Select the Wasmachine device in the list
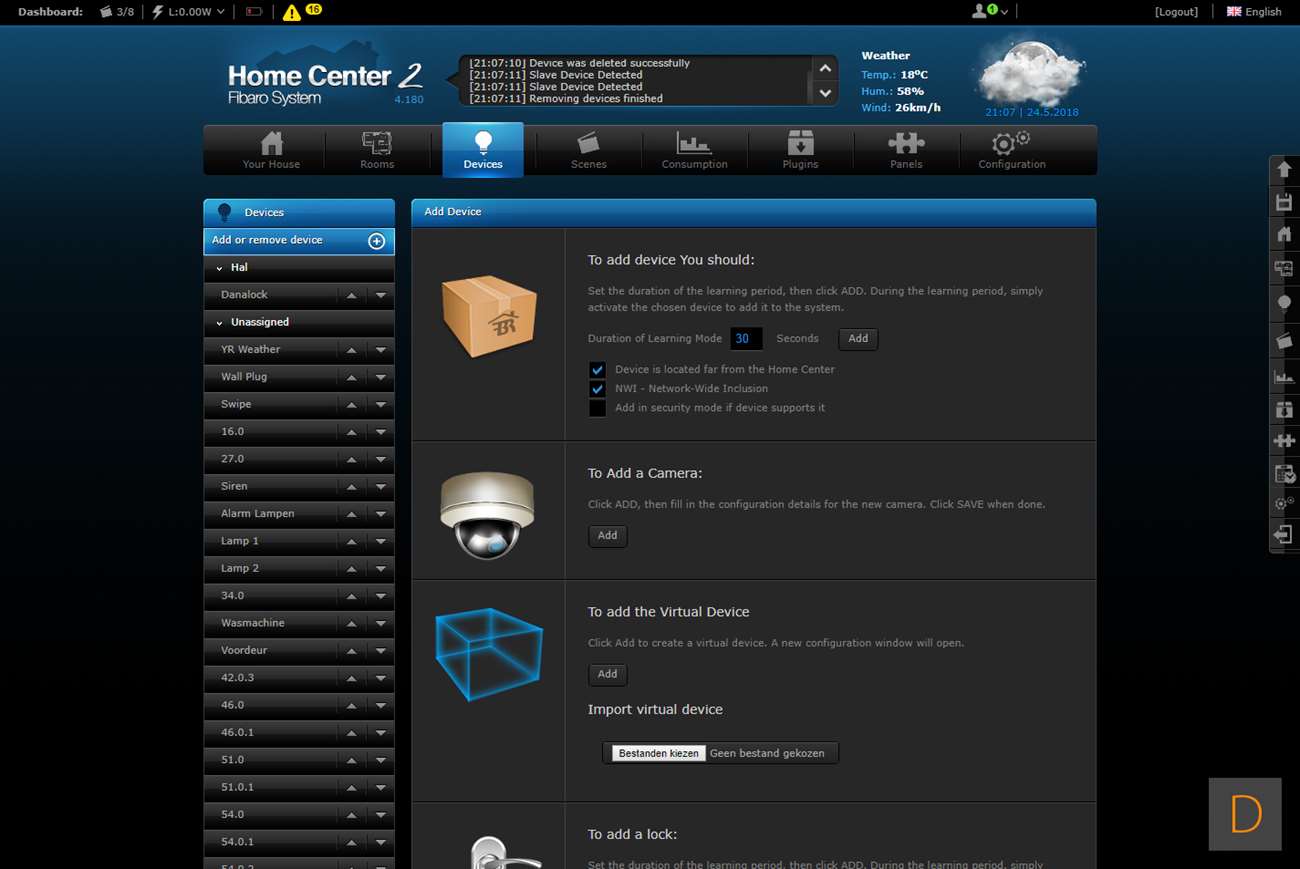Screen dimensions: 1300x869 point(299,623)
